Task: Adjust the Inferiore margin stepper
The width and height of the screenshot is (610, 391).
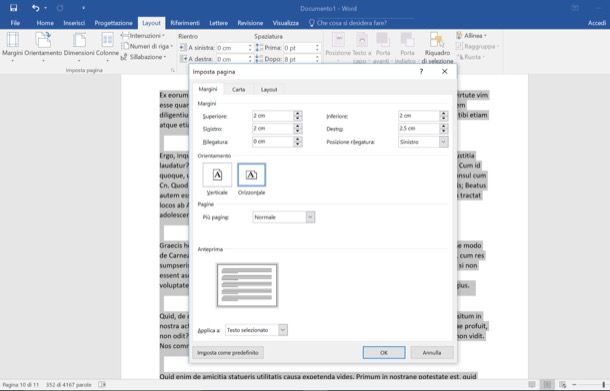Action: [444, 116]
